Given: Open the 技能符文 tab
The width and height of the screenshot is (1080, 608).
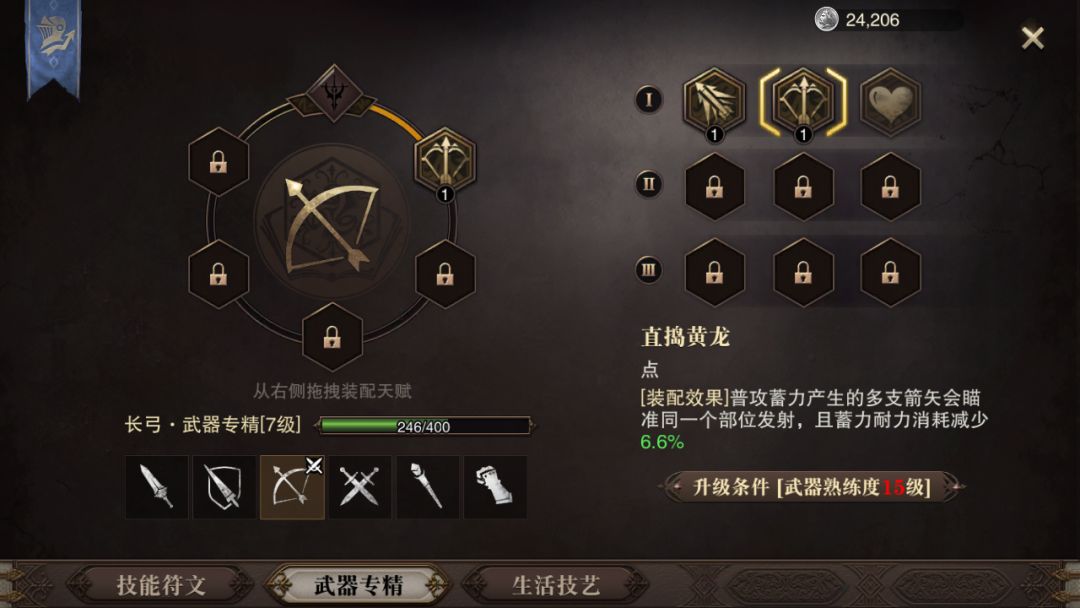Looking at the screenshot, I should (161, 585).
